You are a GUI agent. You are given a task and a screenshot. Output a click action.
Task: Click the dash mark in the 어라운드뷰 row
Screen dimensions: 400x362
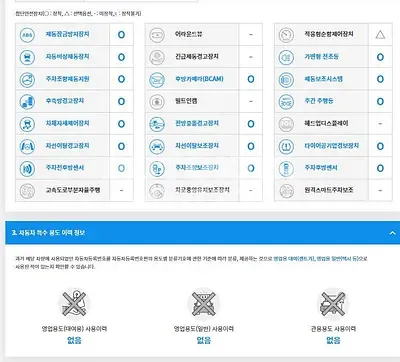251,35
